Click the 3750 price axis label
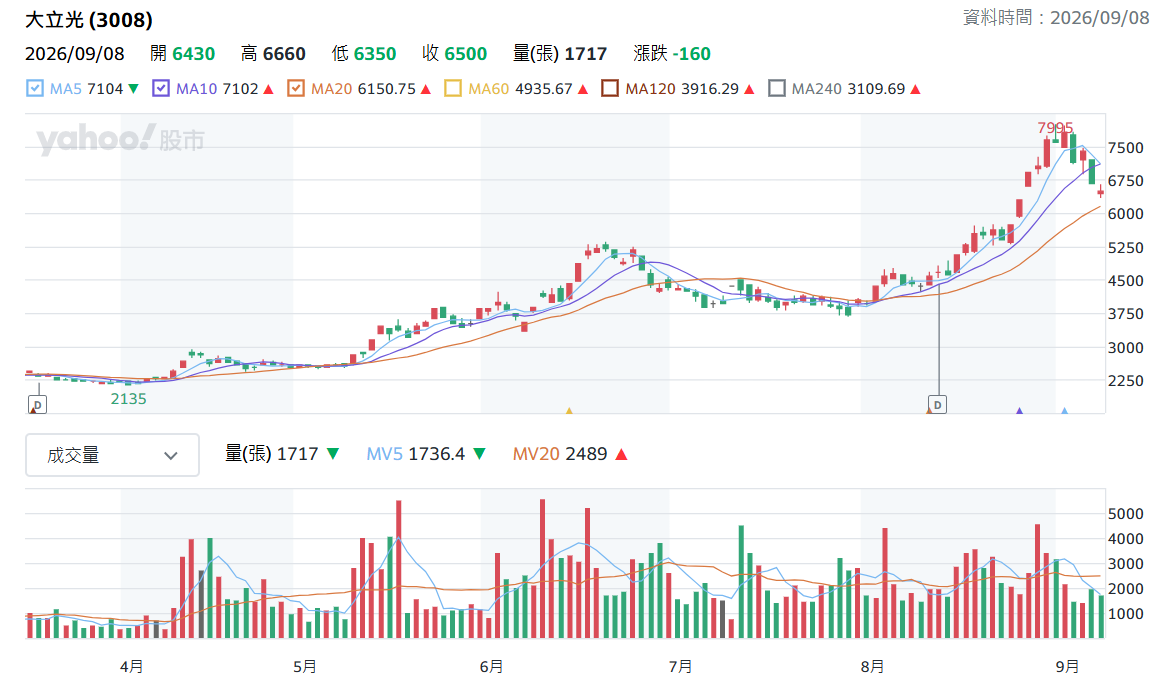 tap(1126, 314)
